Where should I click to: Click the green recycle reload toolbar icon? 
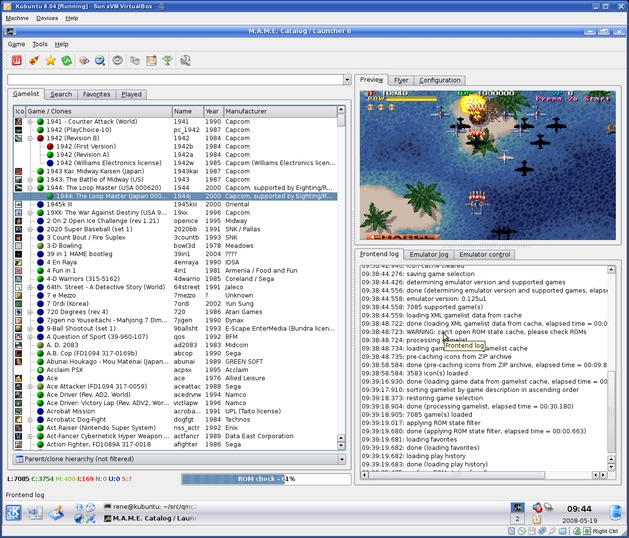click(x=67, y=61)
